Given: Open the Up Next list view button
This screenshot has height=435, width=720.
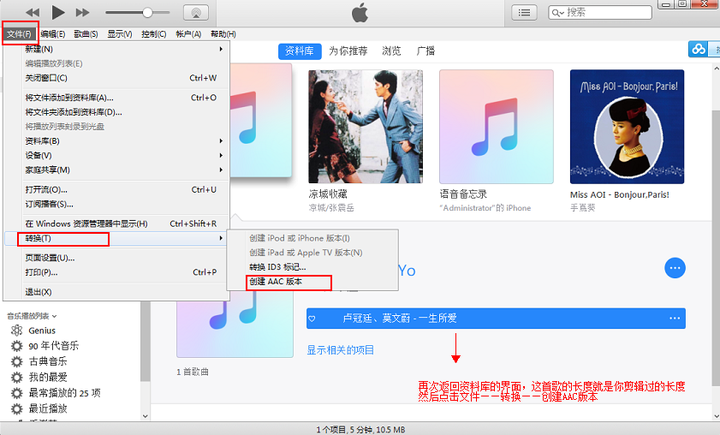Looking at the screenshot, I should 524,12.
